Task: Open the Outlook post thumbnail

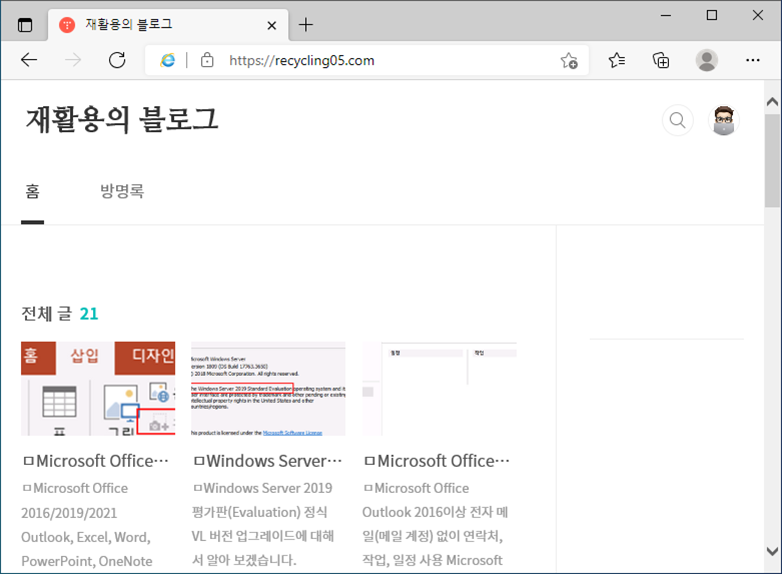Action: (x=439, y=388)
